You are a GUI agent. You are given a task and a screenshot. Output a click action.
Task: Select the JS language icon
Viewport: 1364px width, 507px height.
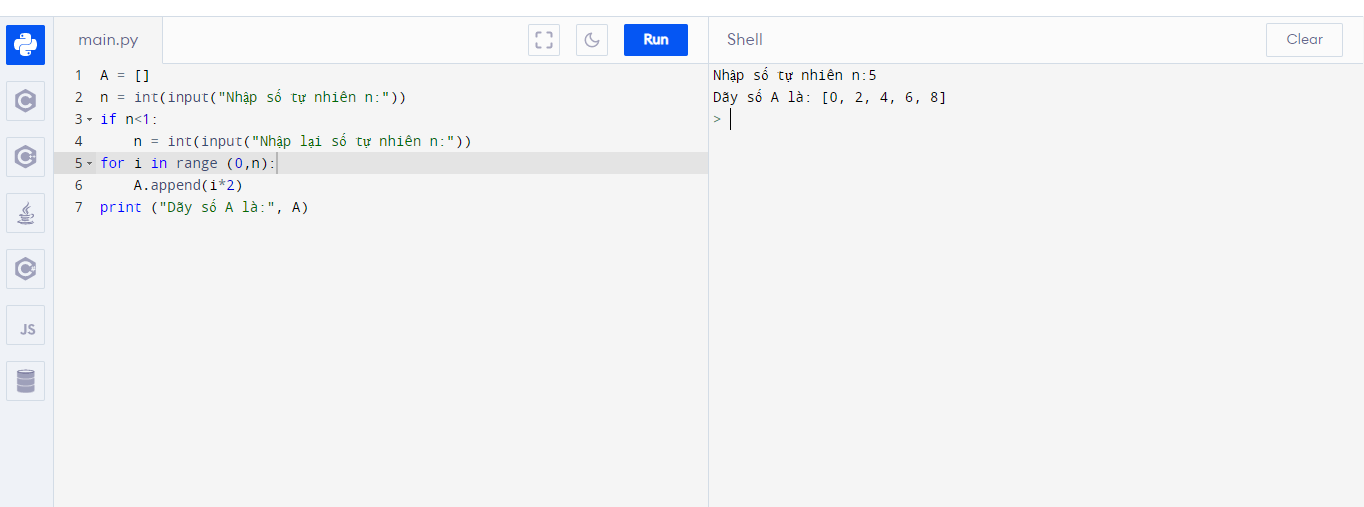point(26,325)
